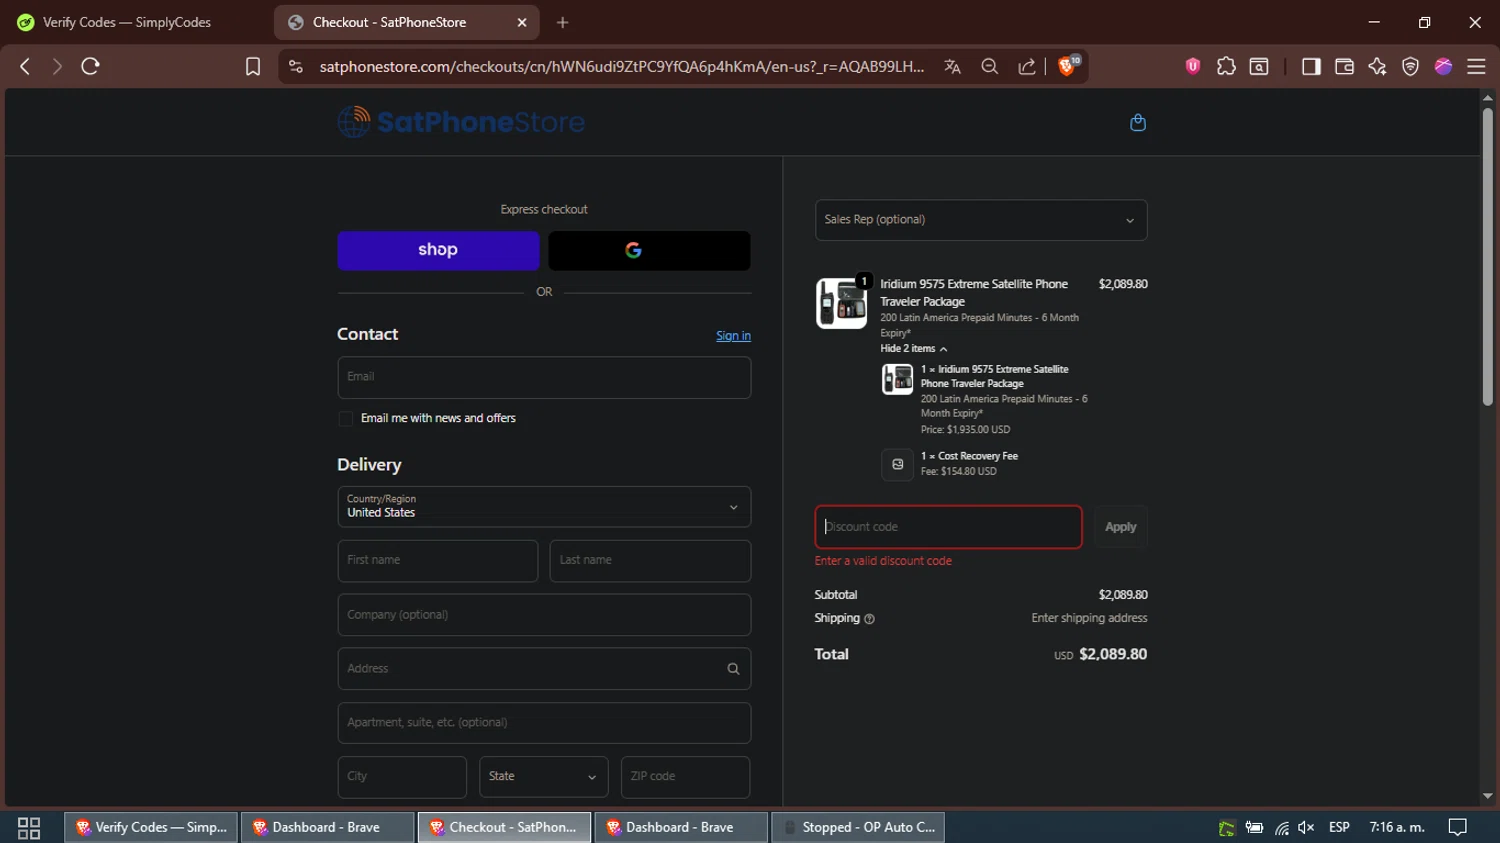This screenshot has width=1500, height=843.
Task: Close the Checkout - SatPhoneStore tab
Action: click(x=522, y=22)
